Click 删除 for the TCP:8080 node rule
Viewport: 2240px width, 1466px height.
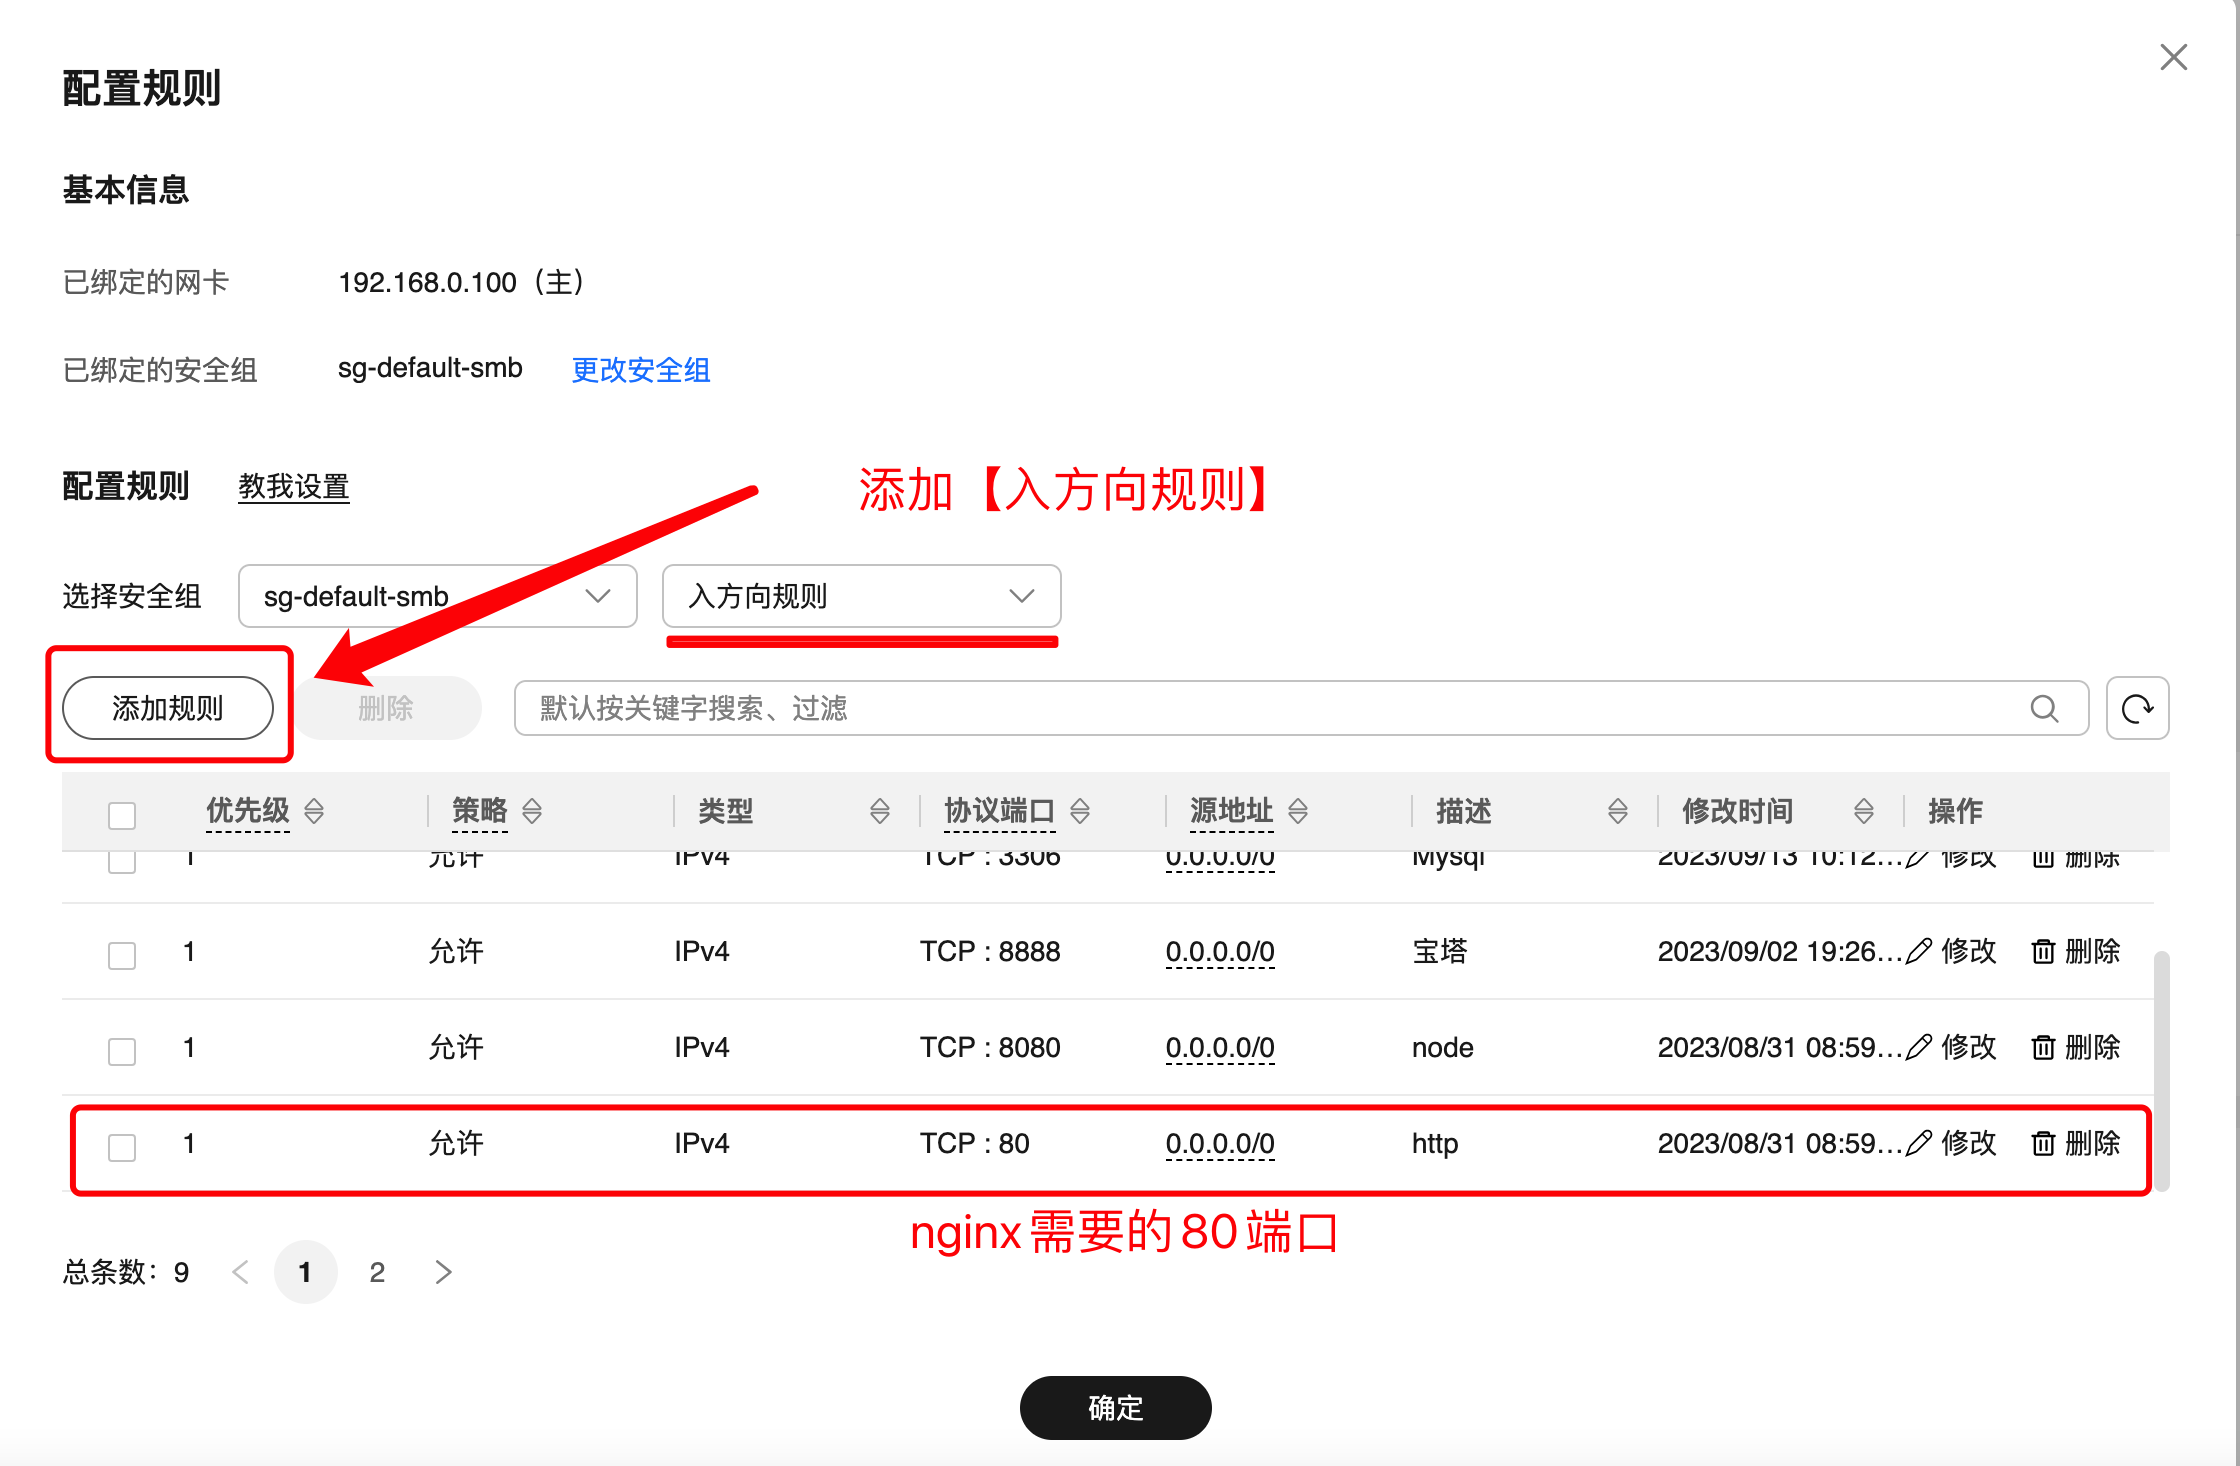tap(2076, 1047)
